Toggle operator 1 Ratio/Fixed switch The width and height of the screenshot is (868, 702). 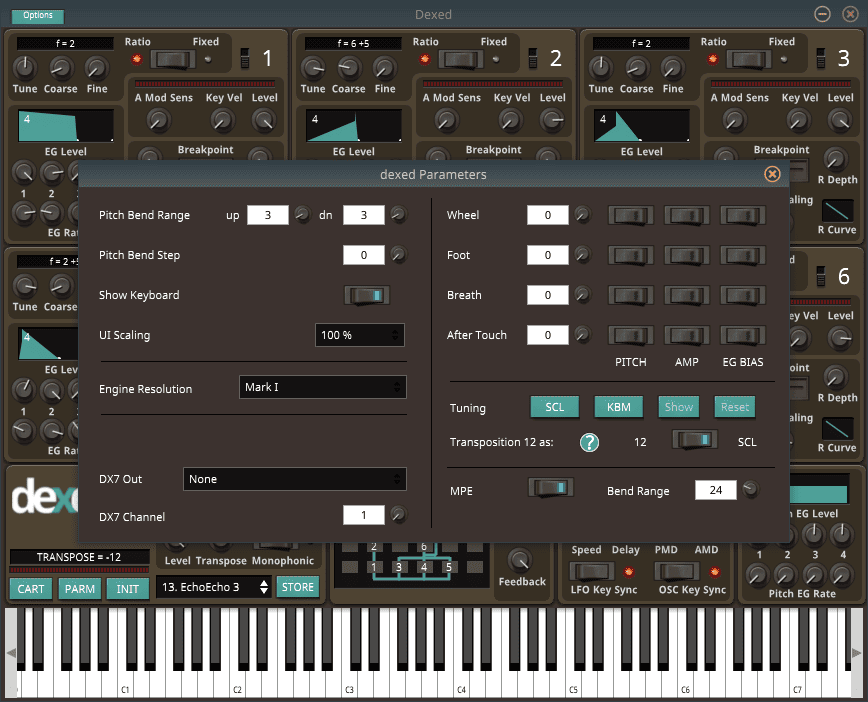[173, 59]
